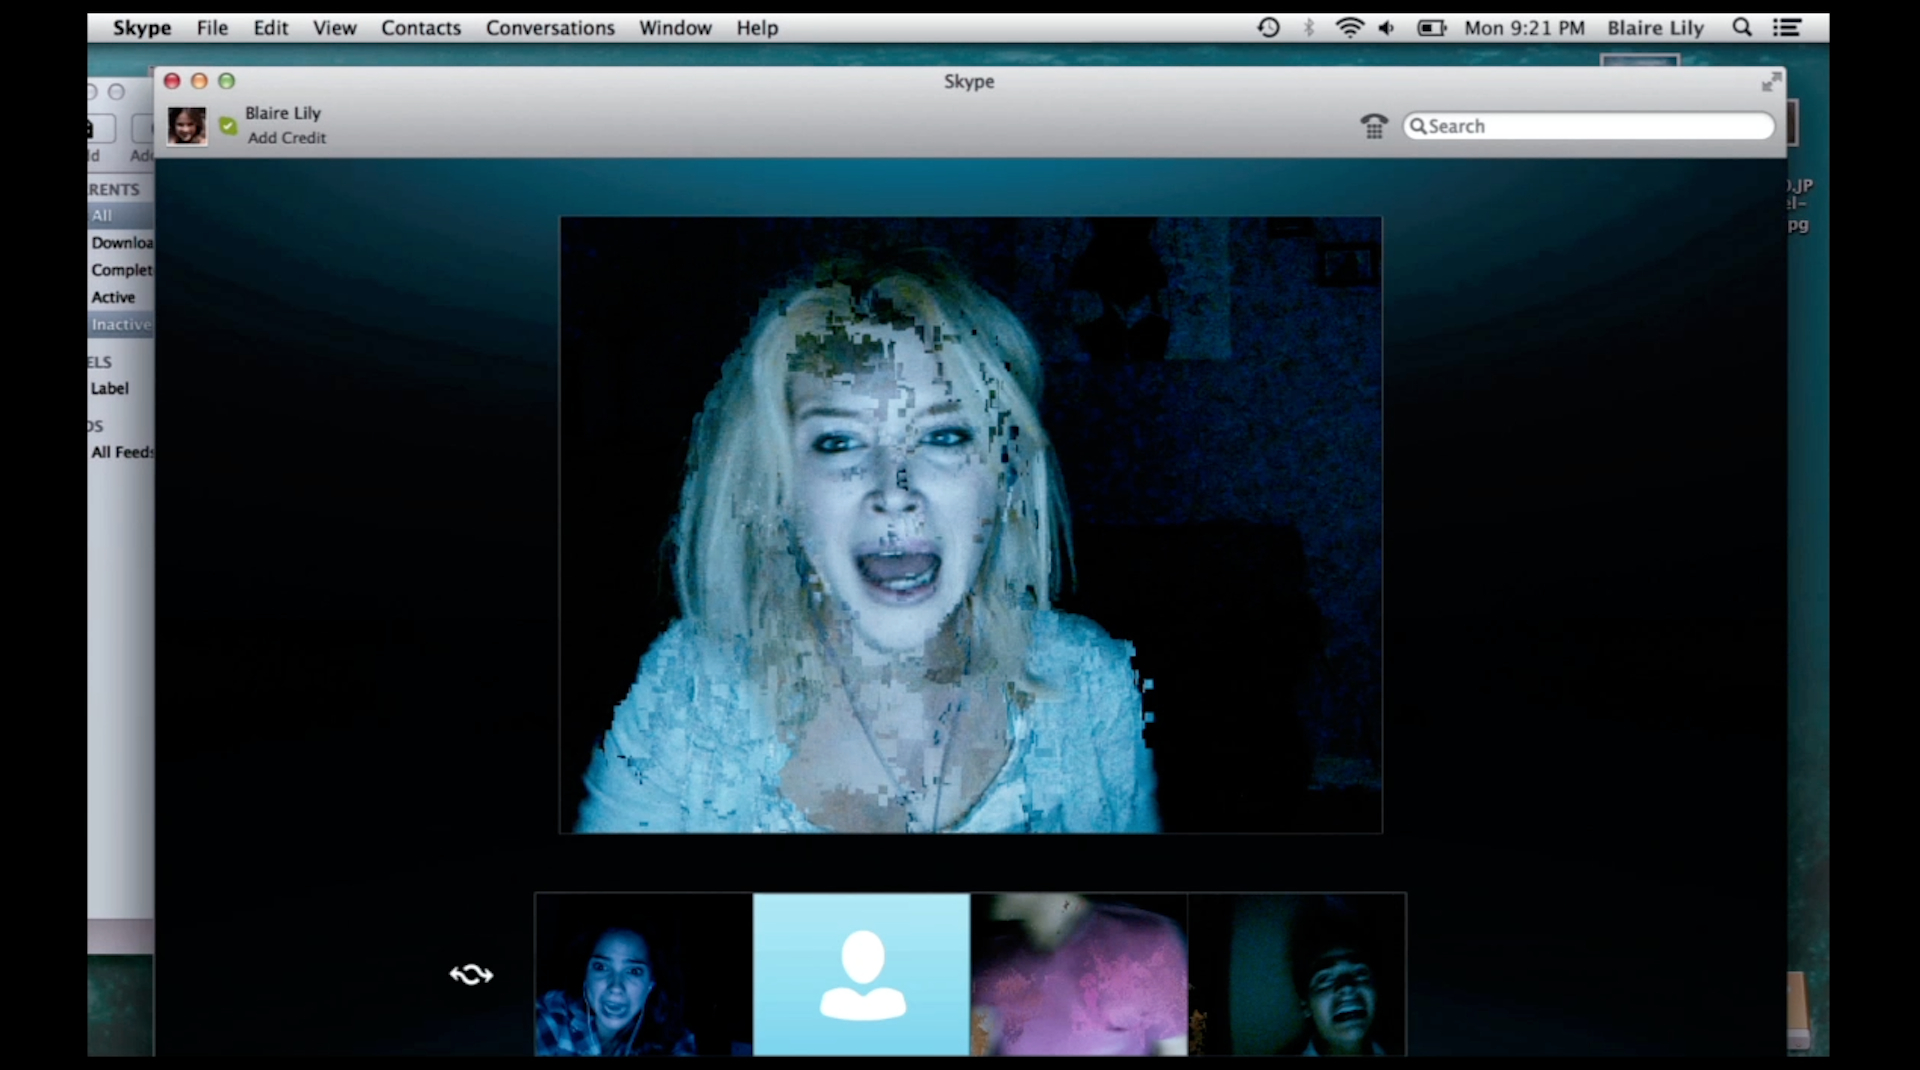The image size is (1920, 1070).
Task: Click the Add Credit link
Action: (x=287, y=138)
